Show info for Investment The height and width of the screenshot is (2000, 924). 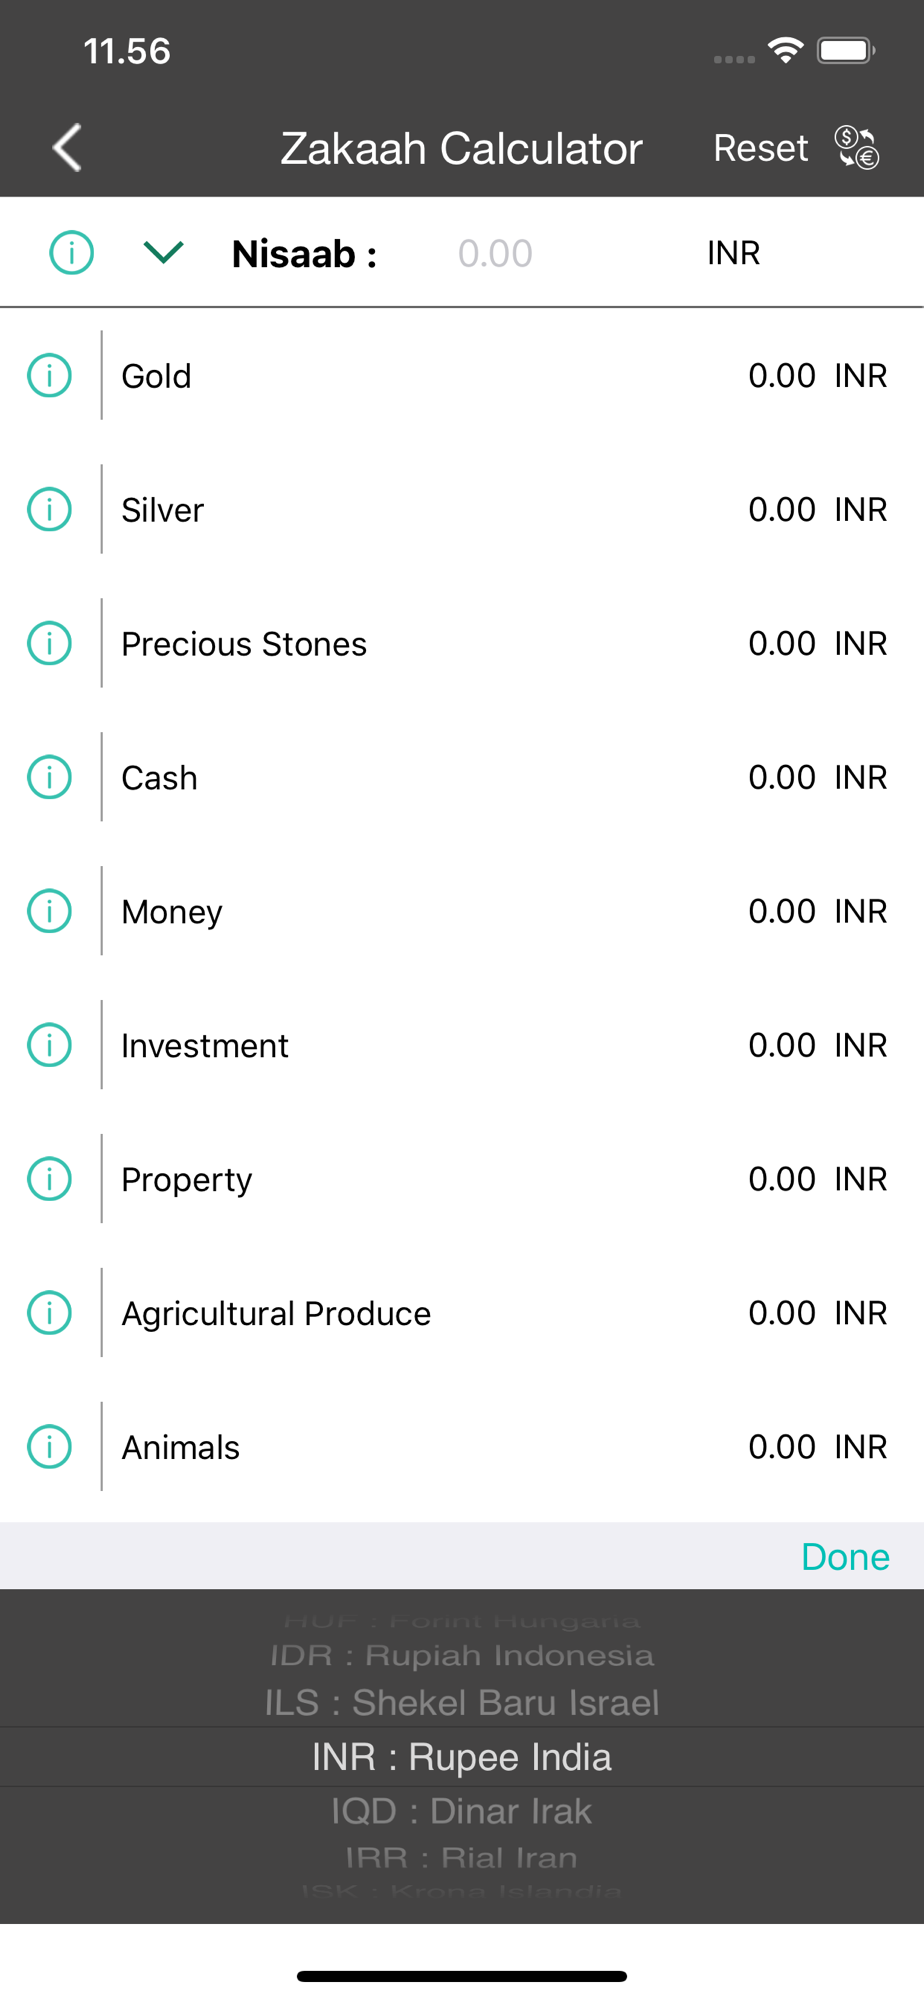tap(50, 1046)
